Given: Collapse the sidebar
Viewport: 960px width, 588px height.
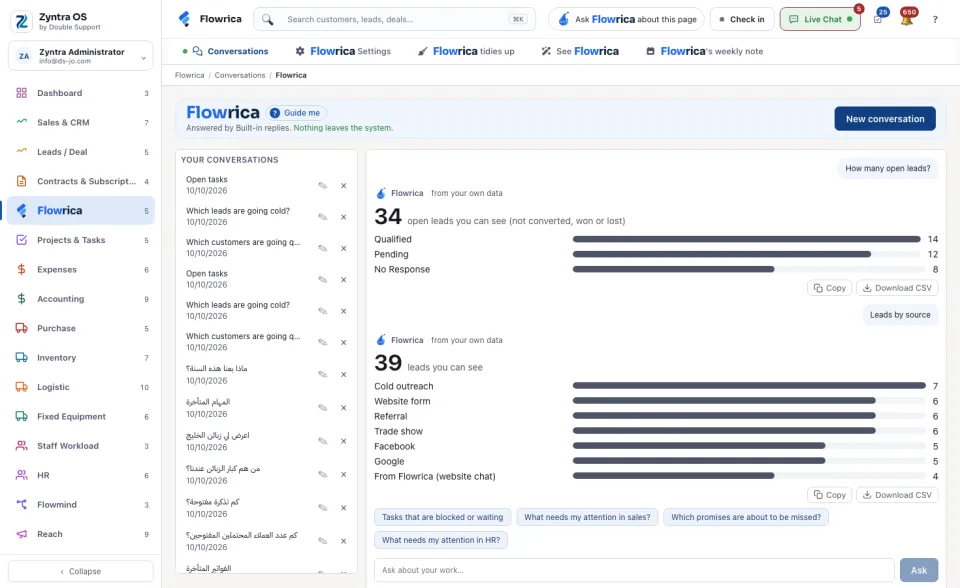Looking at the screenshot, I should (81, 571).
